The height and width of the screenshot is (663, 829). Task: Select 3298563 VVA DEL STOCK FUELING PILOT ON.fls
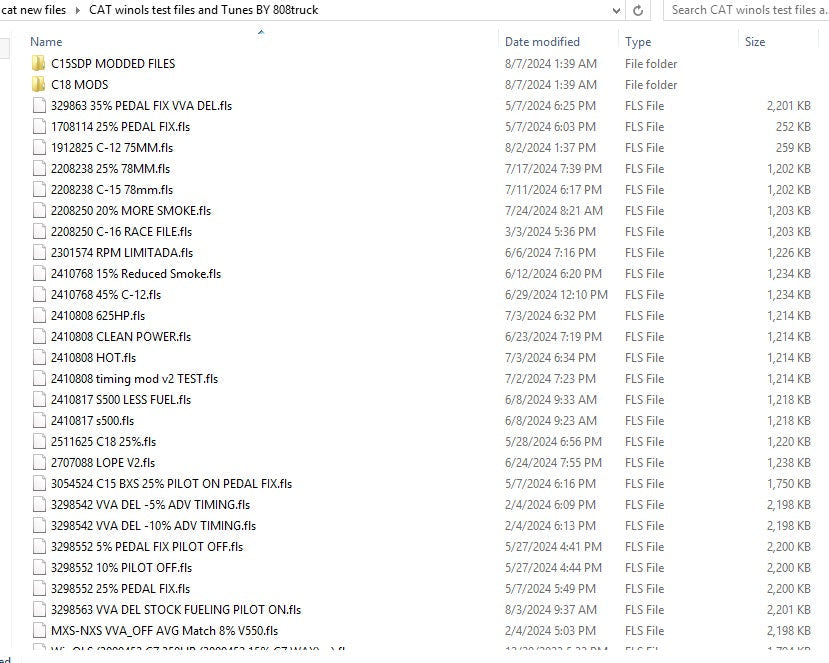pyautogui.click(x=176, y=610)
